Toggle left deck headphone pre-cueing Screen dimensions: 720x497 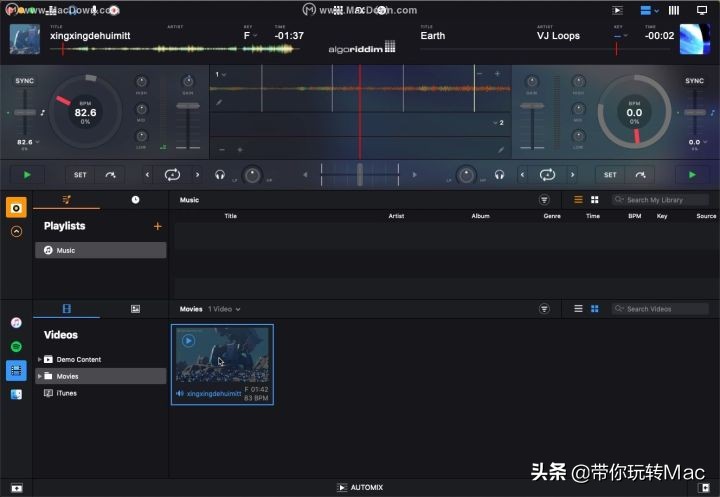pyautogui.click(x=220, y=175)
